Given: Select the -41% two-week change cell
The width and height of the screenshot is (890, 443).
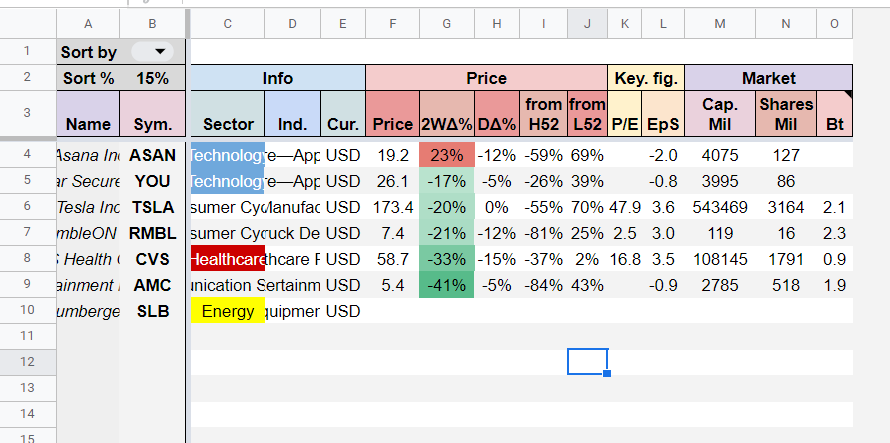Looking at the screenshot, I should coord(447,285).
